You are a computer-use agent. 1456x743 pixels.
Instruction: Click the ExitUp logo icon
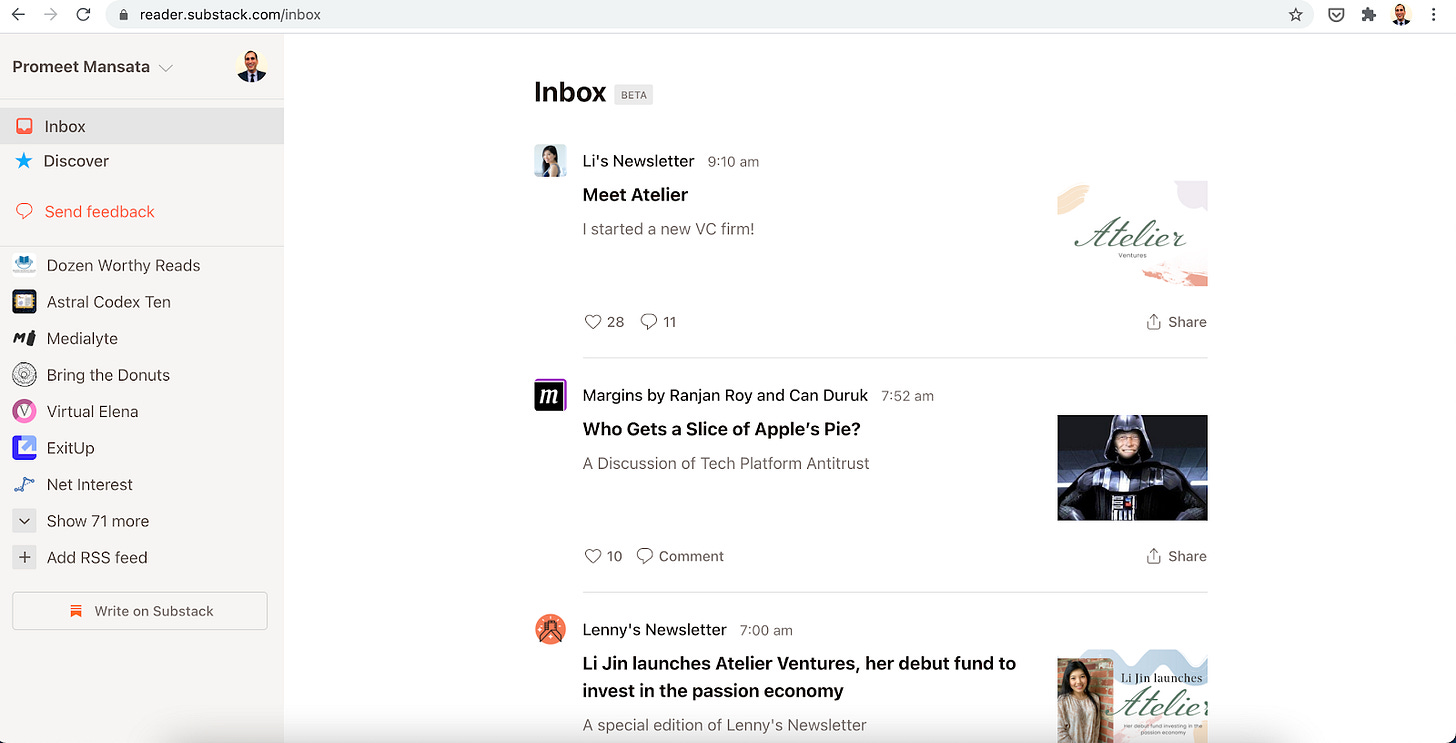(24, 448)
